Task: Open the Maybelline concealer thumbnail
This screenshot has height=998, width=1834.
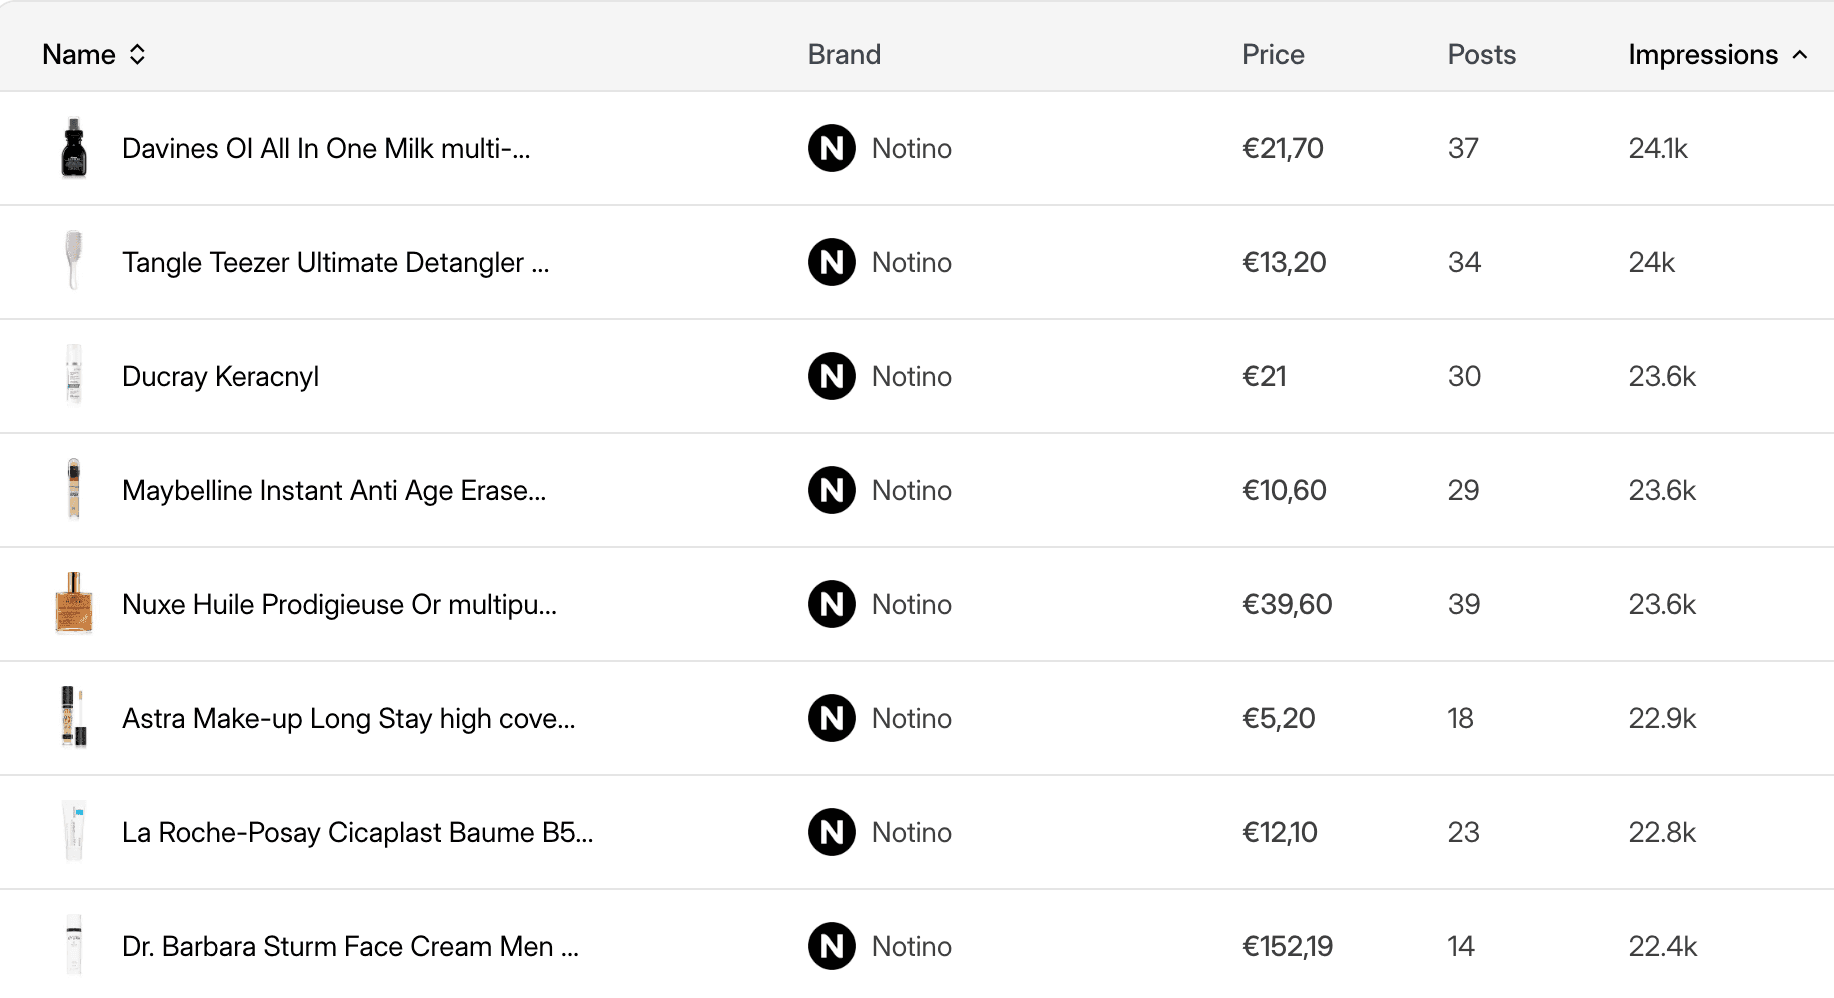Action: 74,489
